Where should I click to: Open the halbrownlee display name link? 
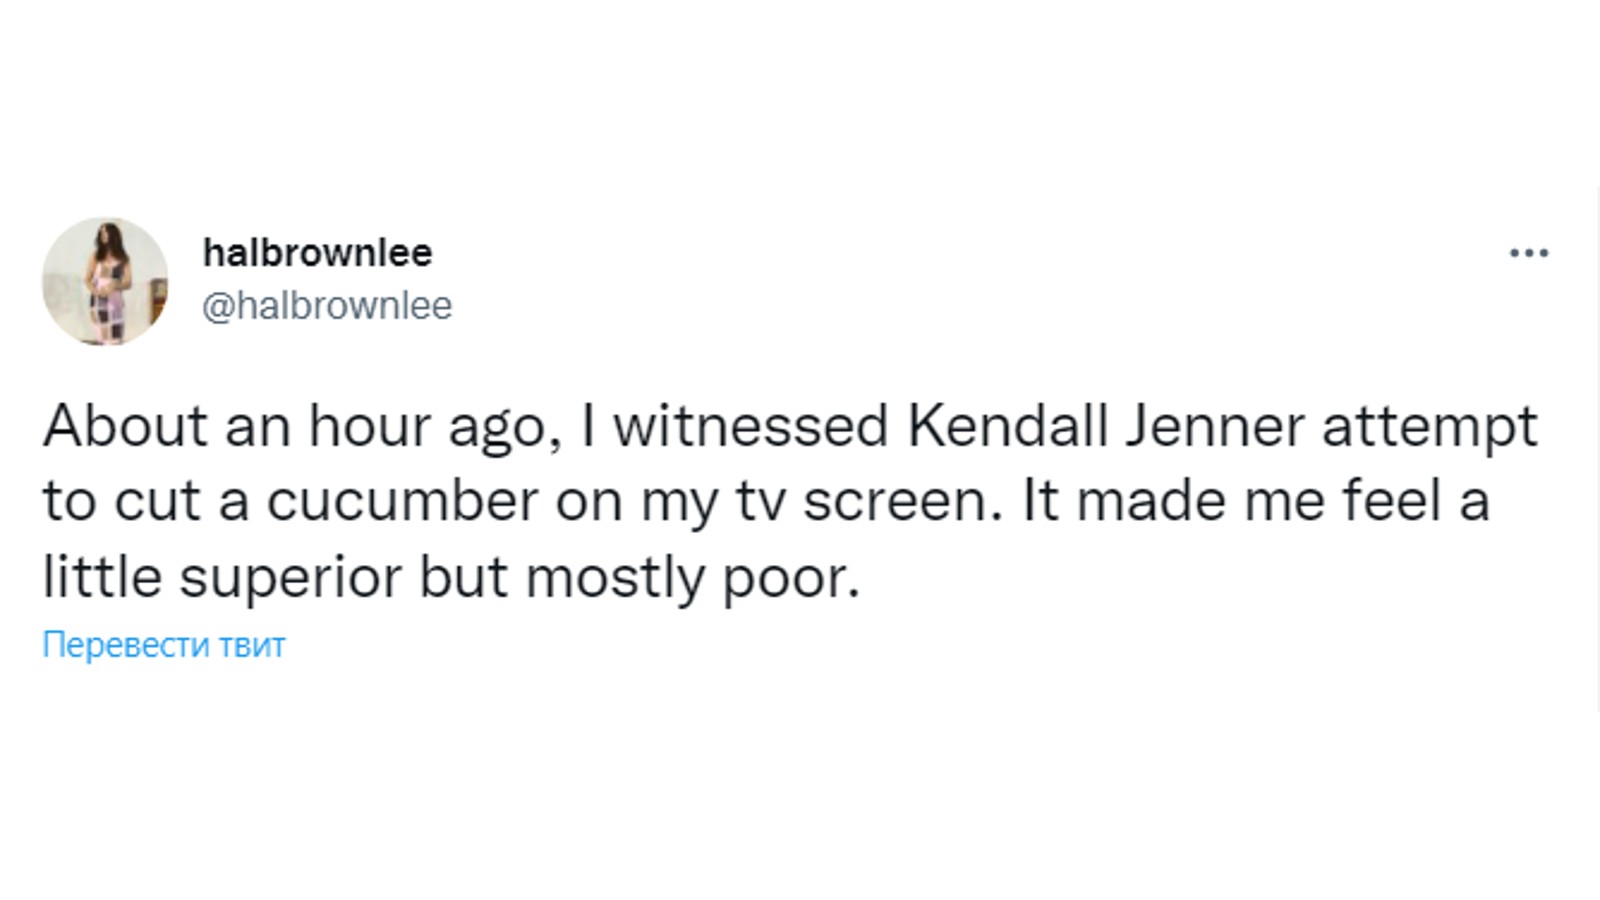pos(317,252)
